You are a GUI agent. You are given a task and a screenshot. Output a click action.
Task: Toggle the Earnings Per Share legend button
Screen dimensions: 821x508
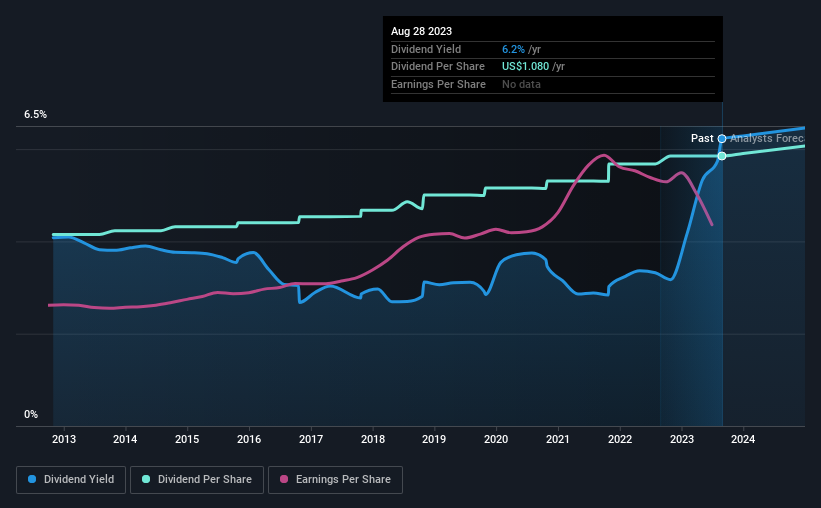point(335,480)
